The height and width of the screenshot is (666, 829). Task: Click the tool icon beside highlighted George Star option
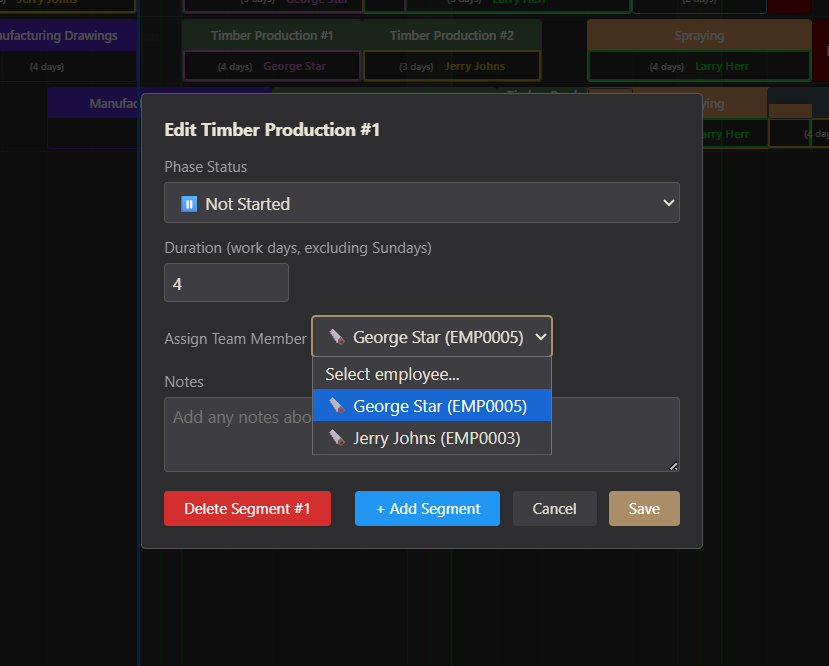337,406
